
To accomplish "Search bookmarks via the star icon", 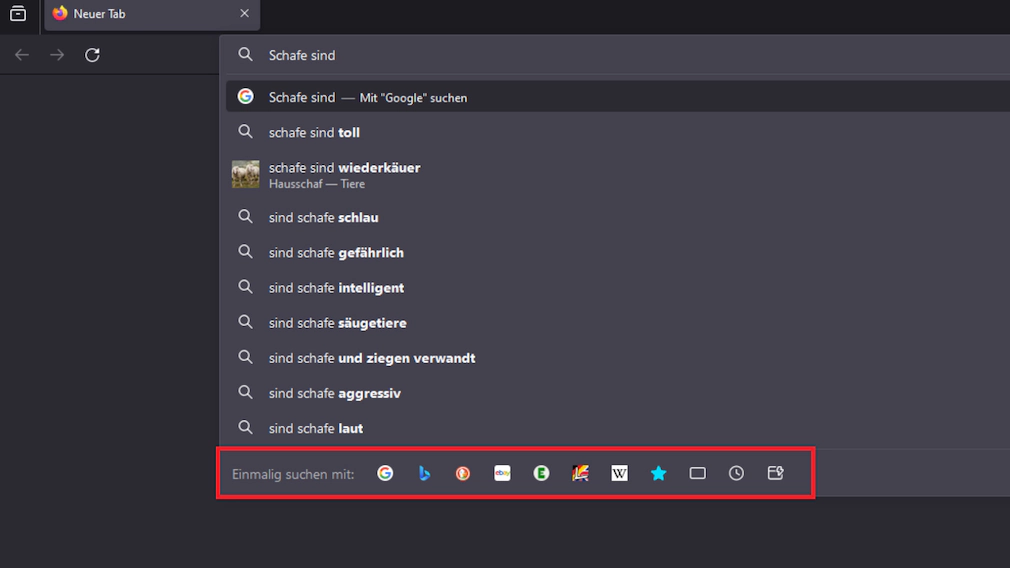I will coord(658,473).
